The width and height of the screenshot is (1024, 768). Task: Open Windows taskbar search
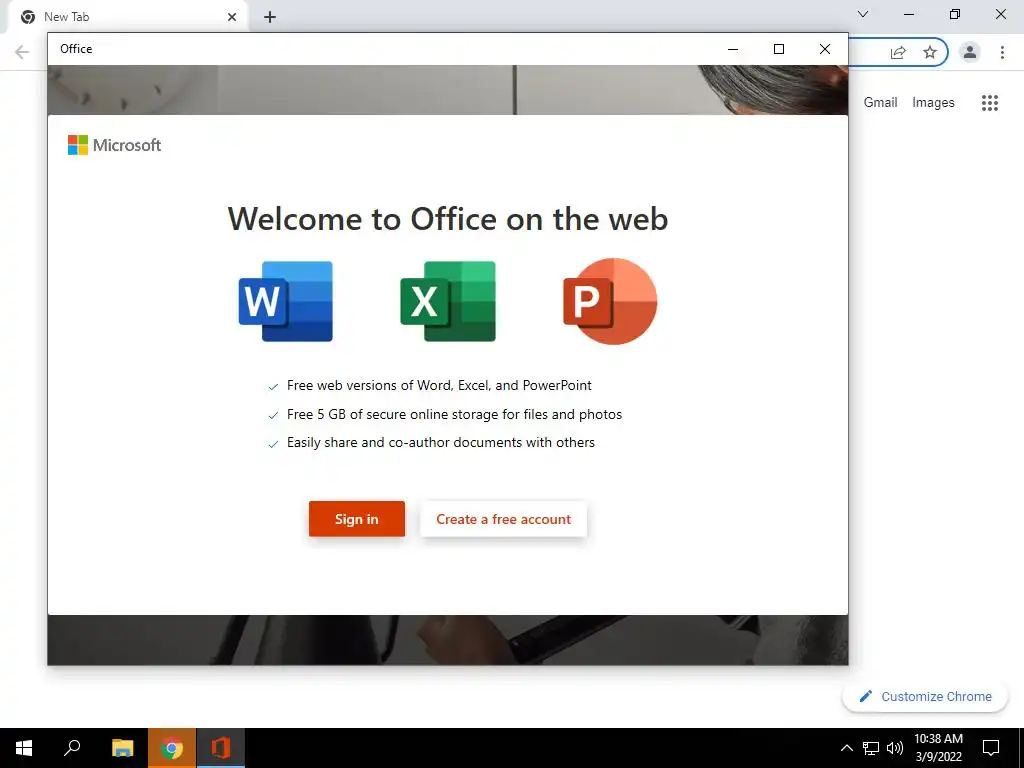[72, 748]
